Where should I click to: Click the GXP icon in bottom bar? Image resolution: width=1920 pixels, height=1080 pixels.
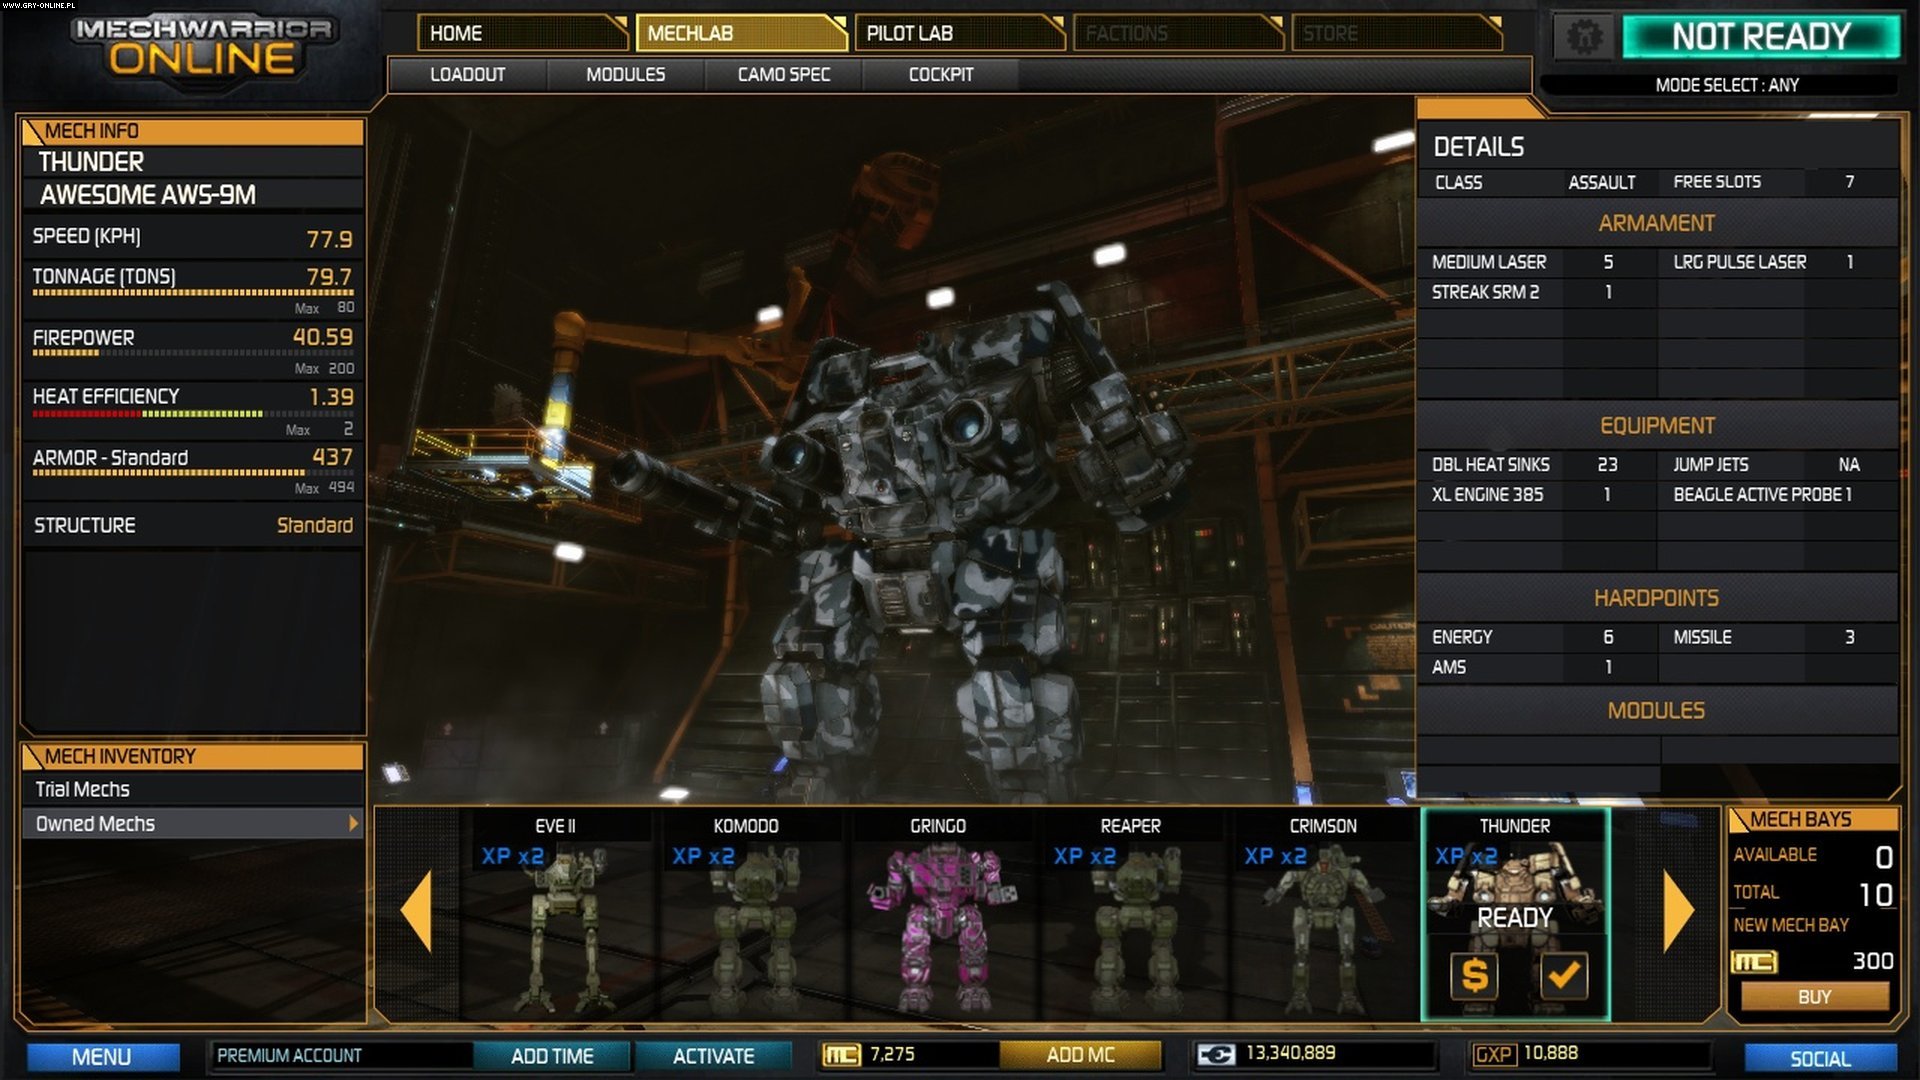click(x=1494, y=1054)
